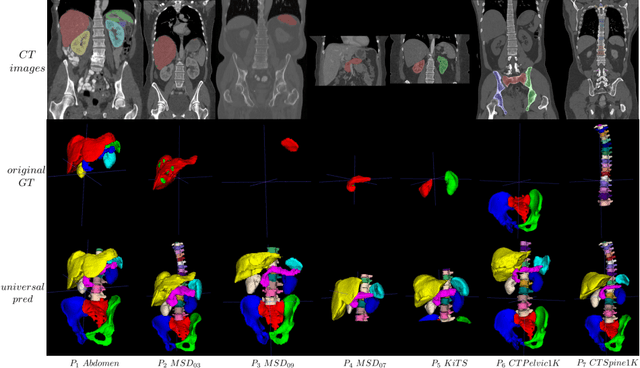Open the P1 Abdomen CT scan image

(95, 59)
